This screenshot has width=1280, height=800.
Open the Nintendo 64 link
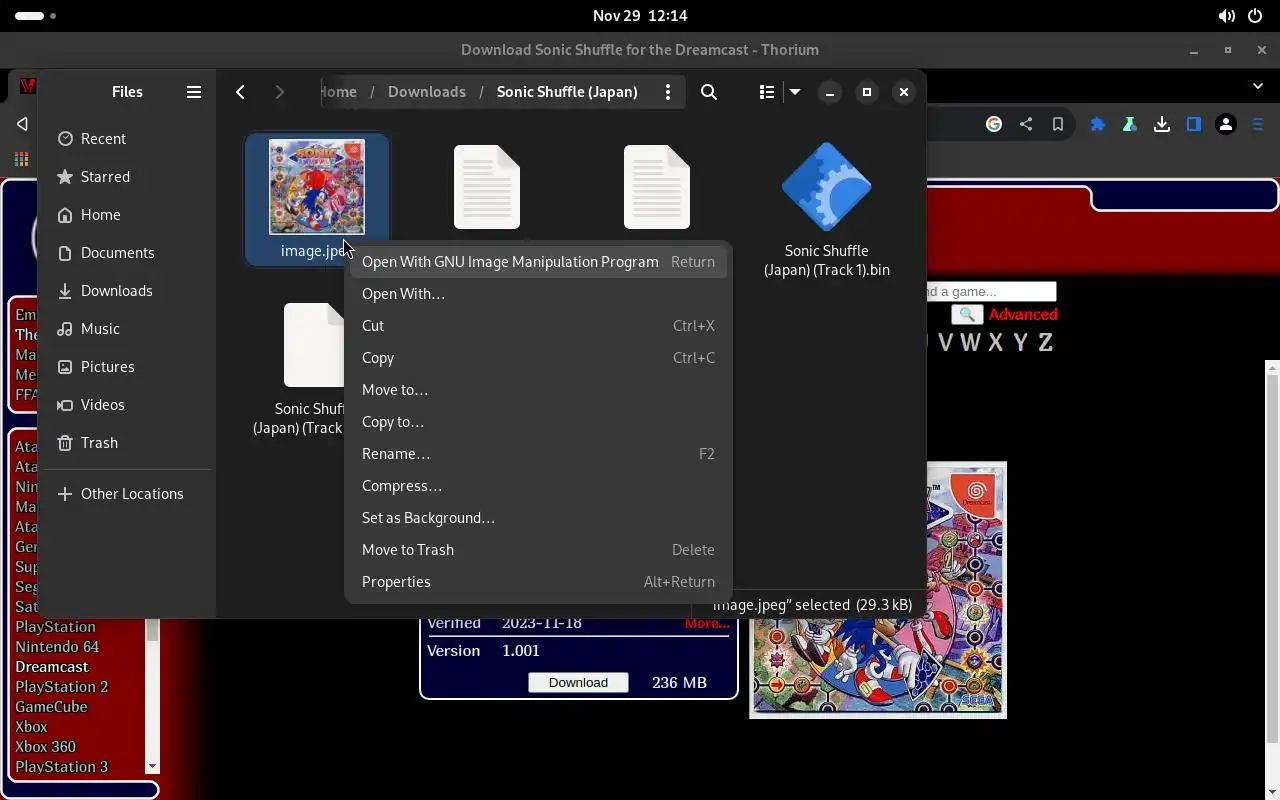coord(57,647)
